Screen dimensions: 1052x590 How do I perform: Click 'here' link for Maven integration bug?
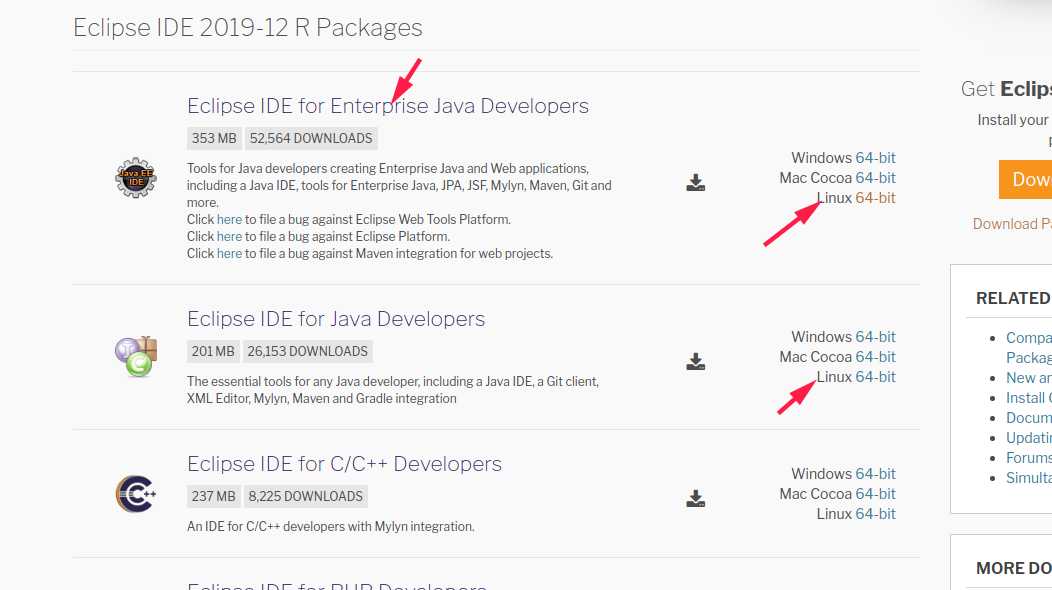pyautogui.click(x=229, y=254)
